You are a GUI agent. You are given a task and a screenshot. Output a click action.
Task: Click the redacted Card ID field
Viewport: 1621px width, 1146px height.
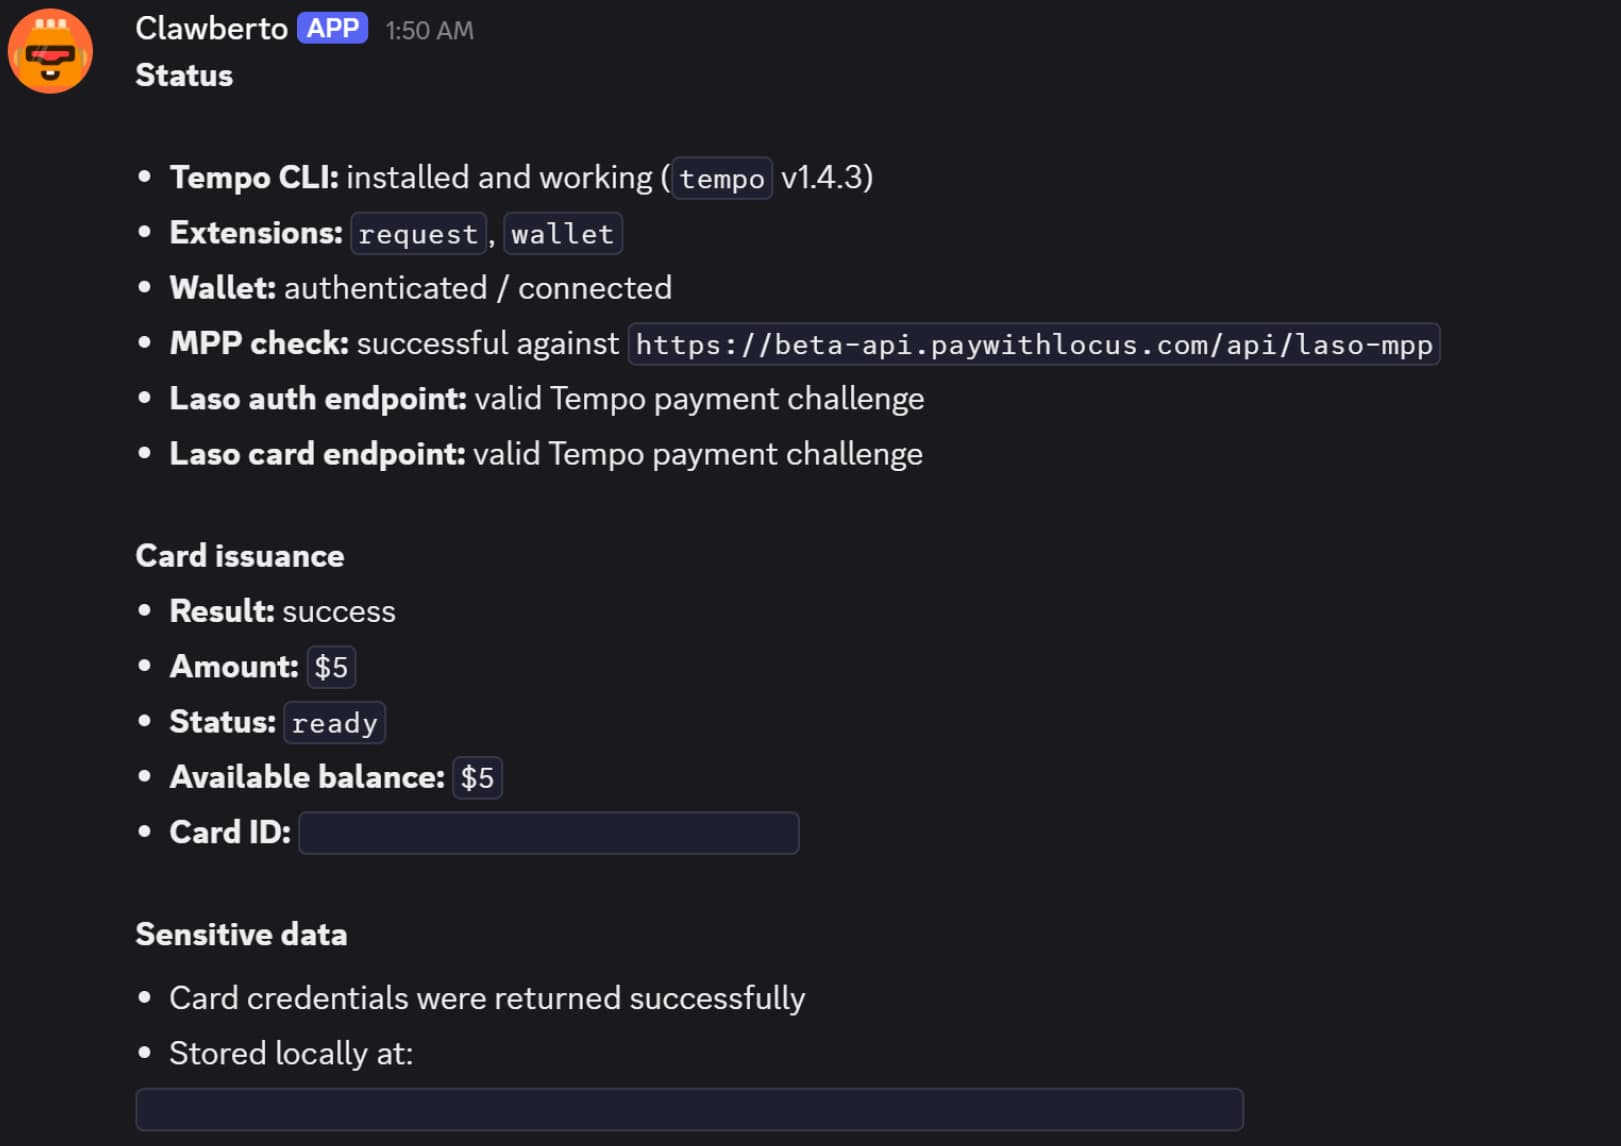pyautogui.click(x=548, y=833)
